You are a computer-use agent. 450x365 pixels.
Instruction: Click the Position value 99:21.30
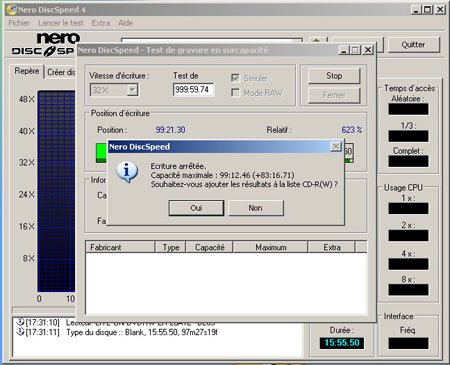170,130
